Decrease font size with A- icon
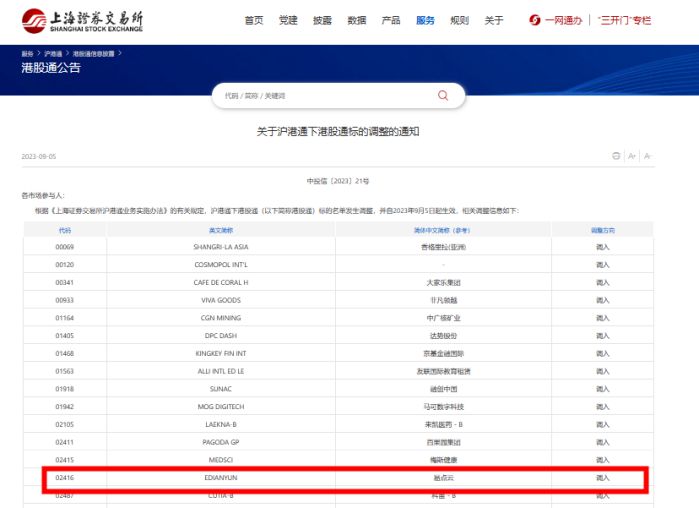The height and width of the screenshot is (508, 699). [x=647, y=156]
